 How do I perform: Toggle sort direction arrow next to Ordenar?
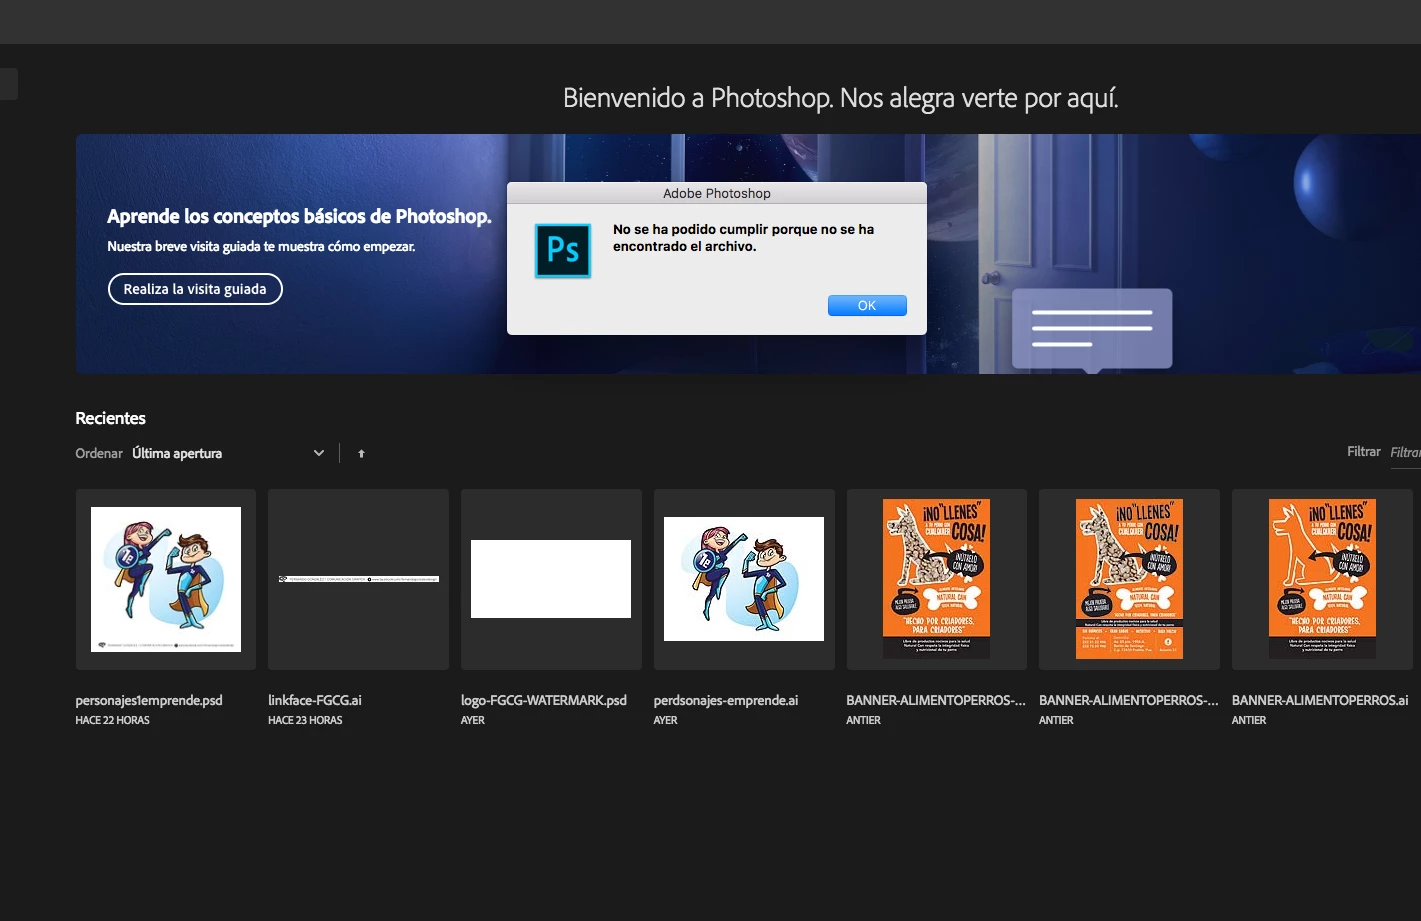[361, 454]
